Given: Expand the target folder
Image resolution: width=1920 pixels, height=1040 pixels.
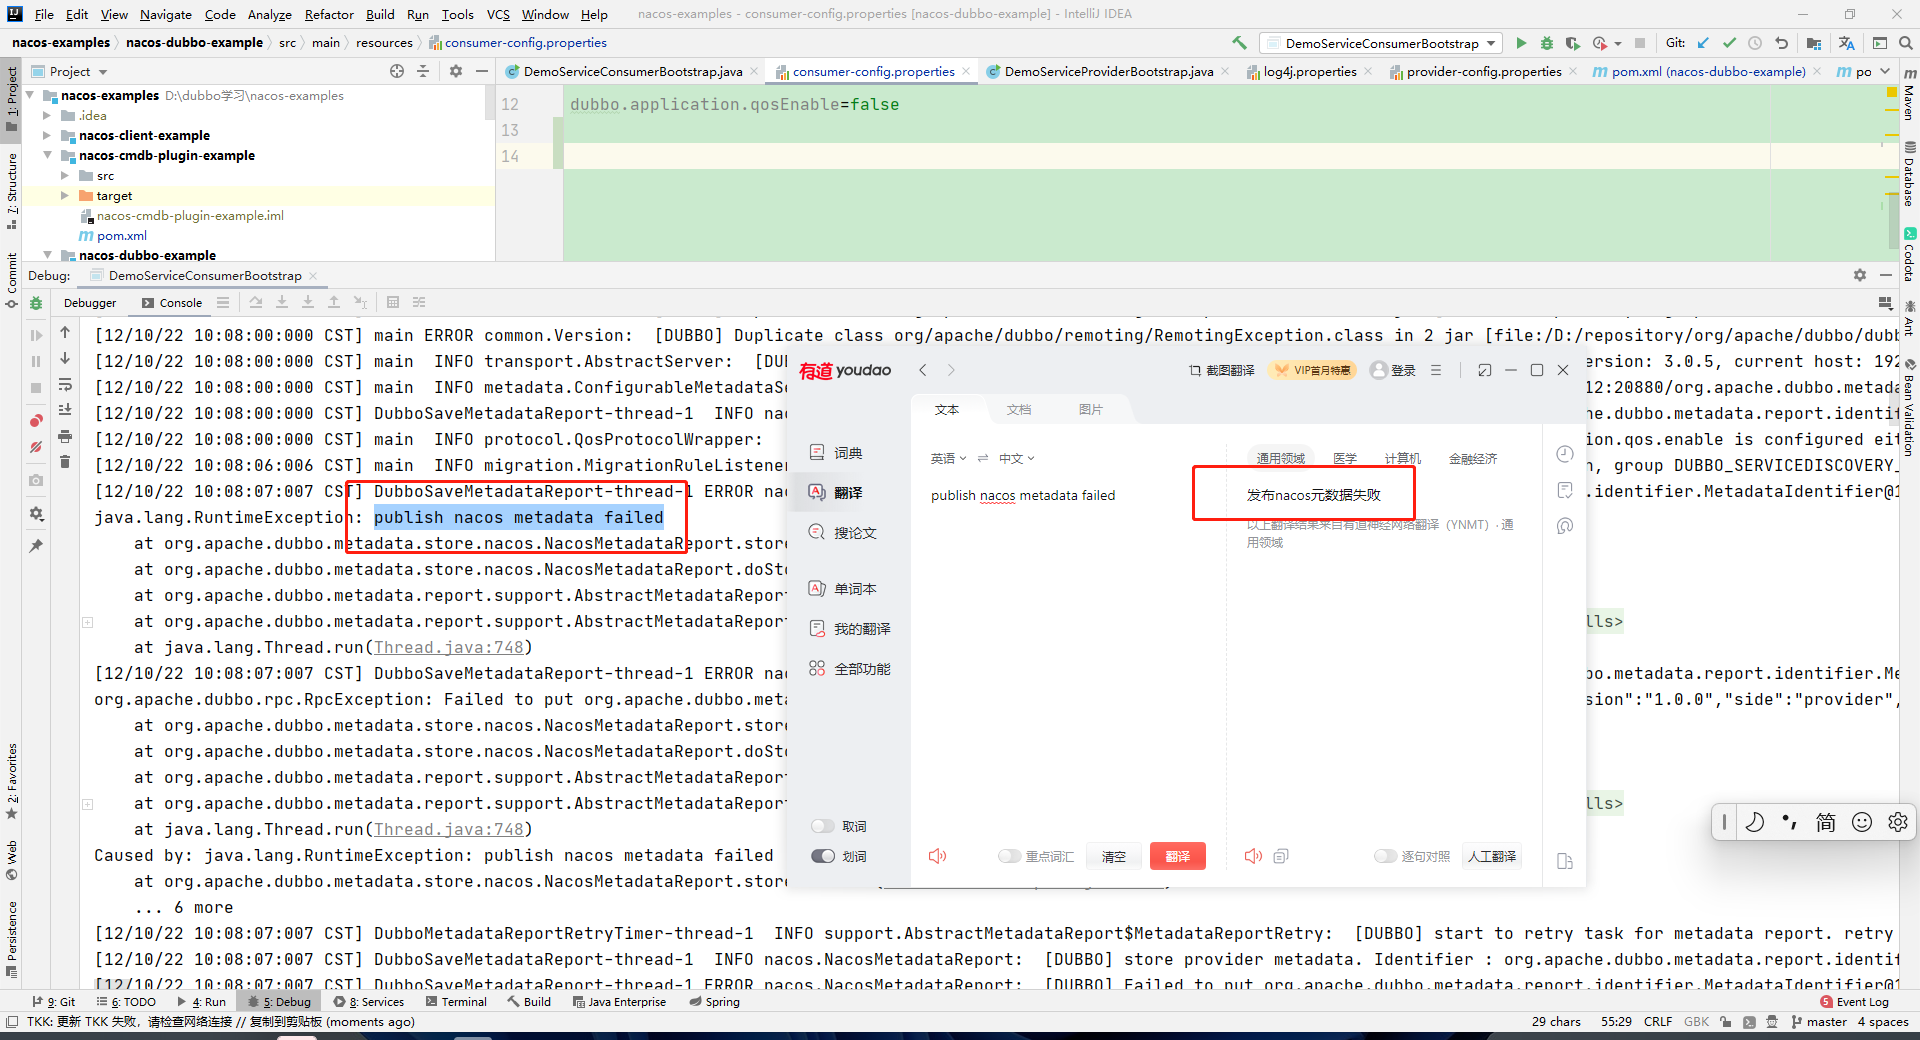Looking at the screenshot, I should tap(64, 195).
